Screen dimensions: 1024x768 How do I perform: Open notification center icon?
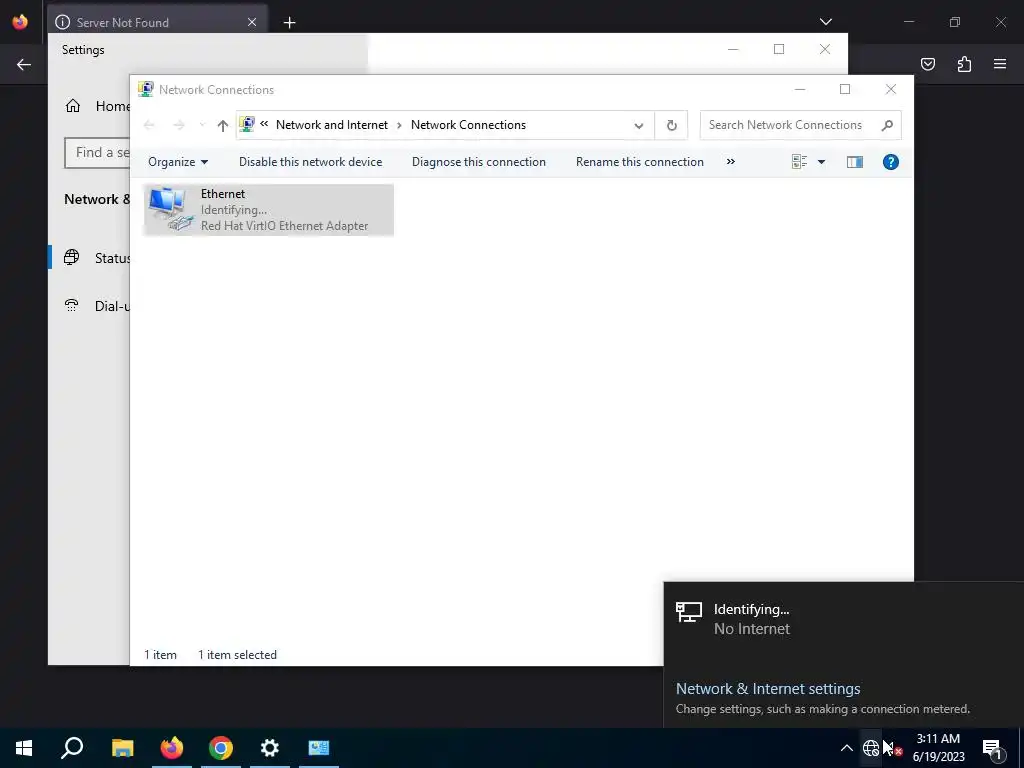992,748
